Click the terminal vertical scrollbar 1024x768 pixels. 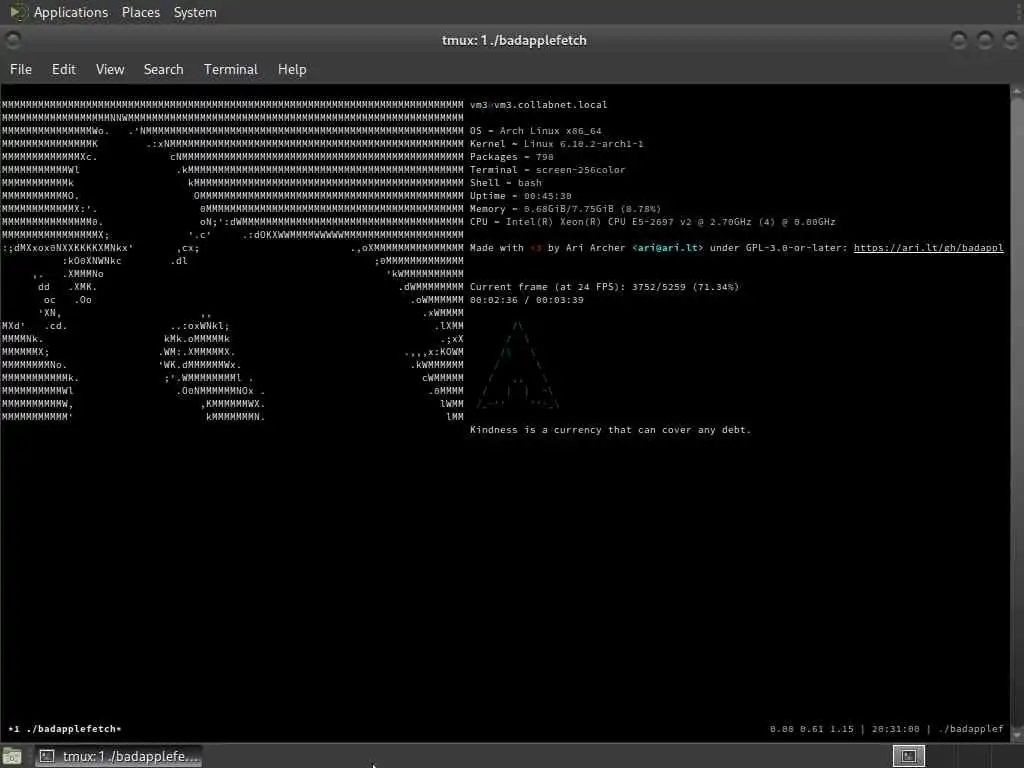click(1017, 413)
